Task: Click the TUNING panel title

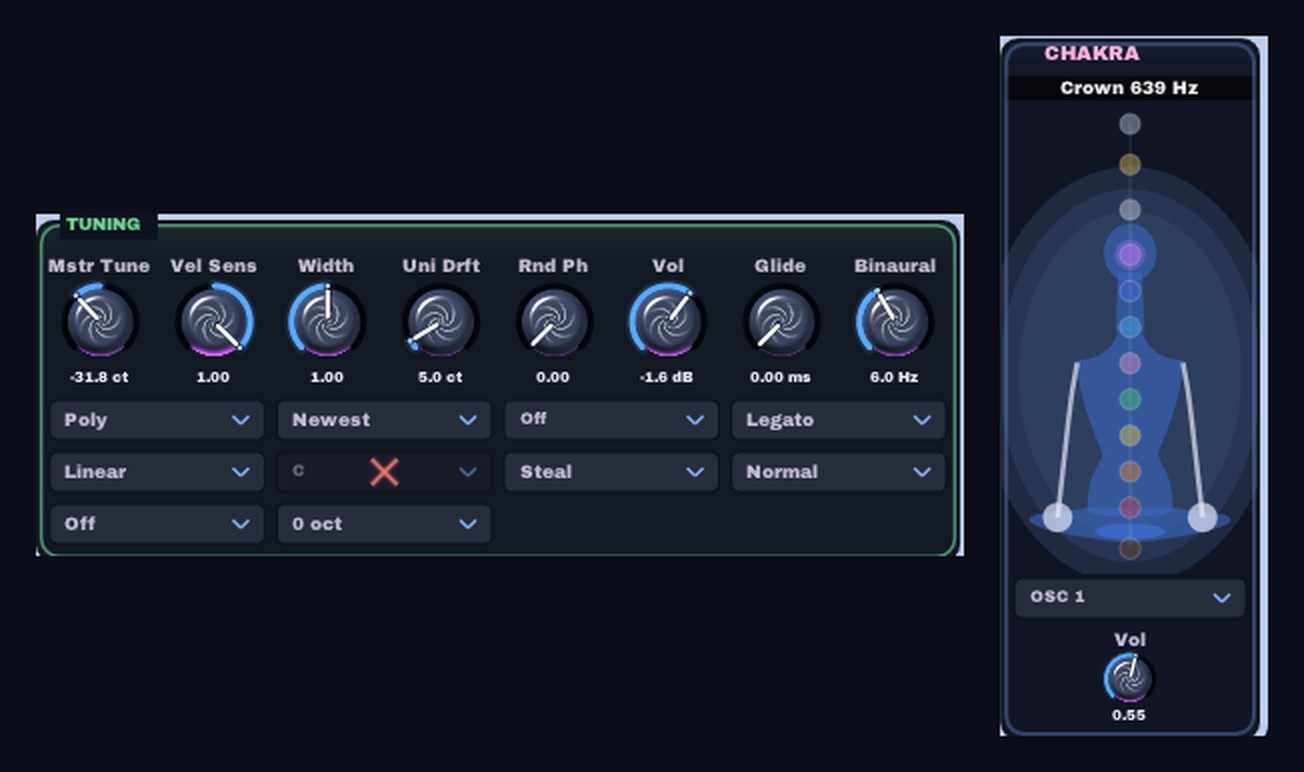Action: click(x=104, y=224)
